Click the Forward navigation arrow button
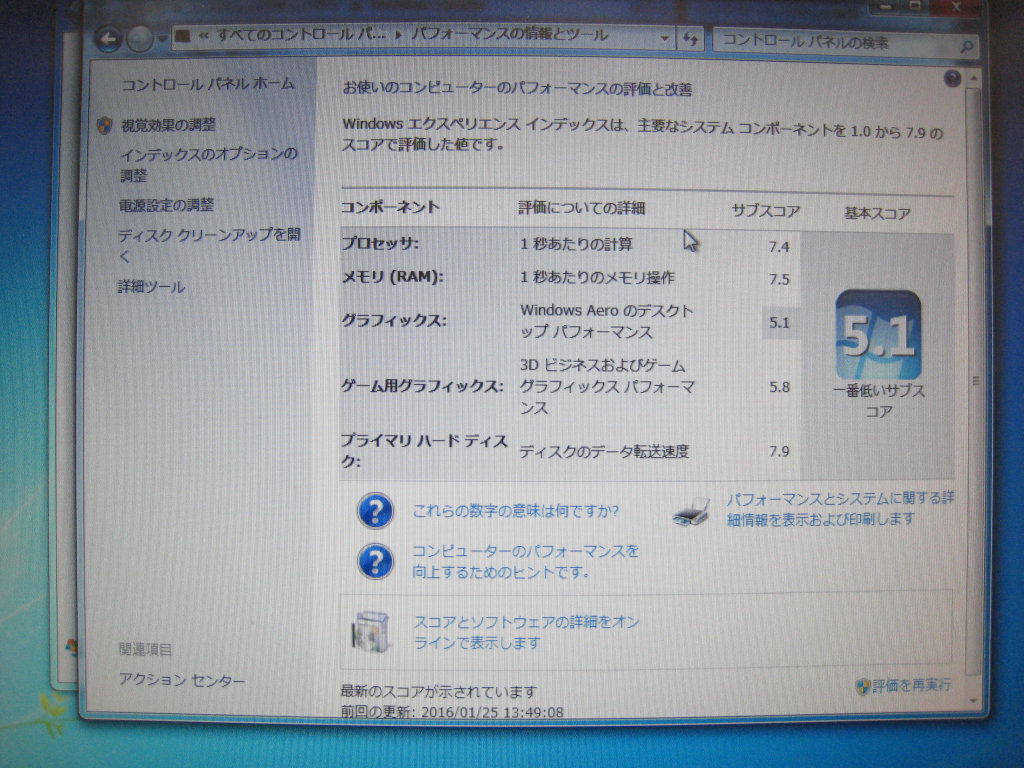This screenshot has width=1024, height=768. pyautogui.click(x=139, y=40)
